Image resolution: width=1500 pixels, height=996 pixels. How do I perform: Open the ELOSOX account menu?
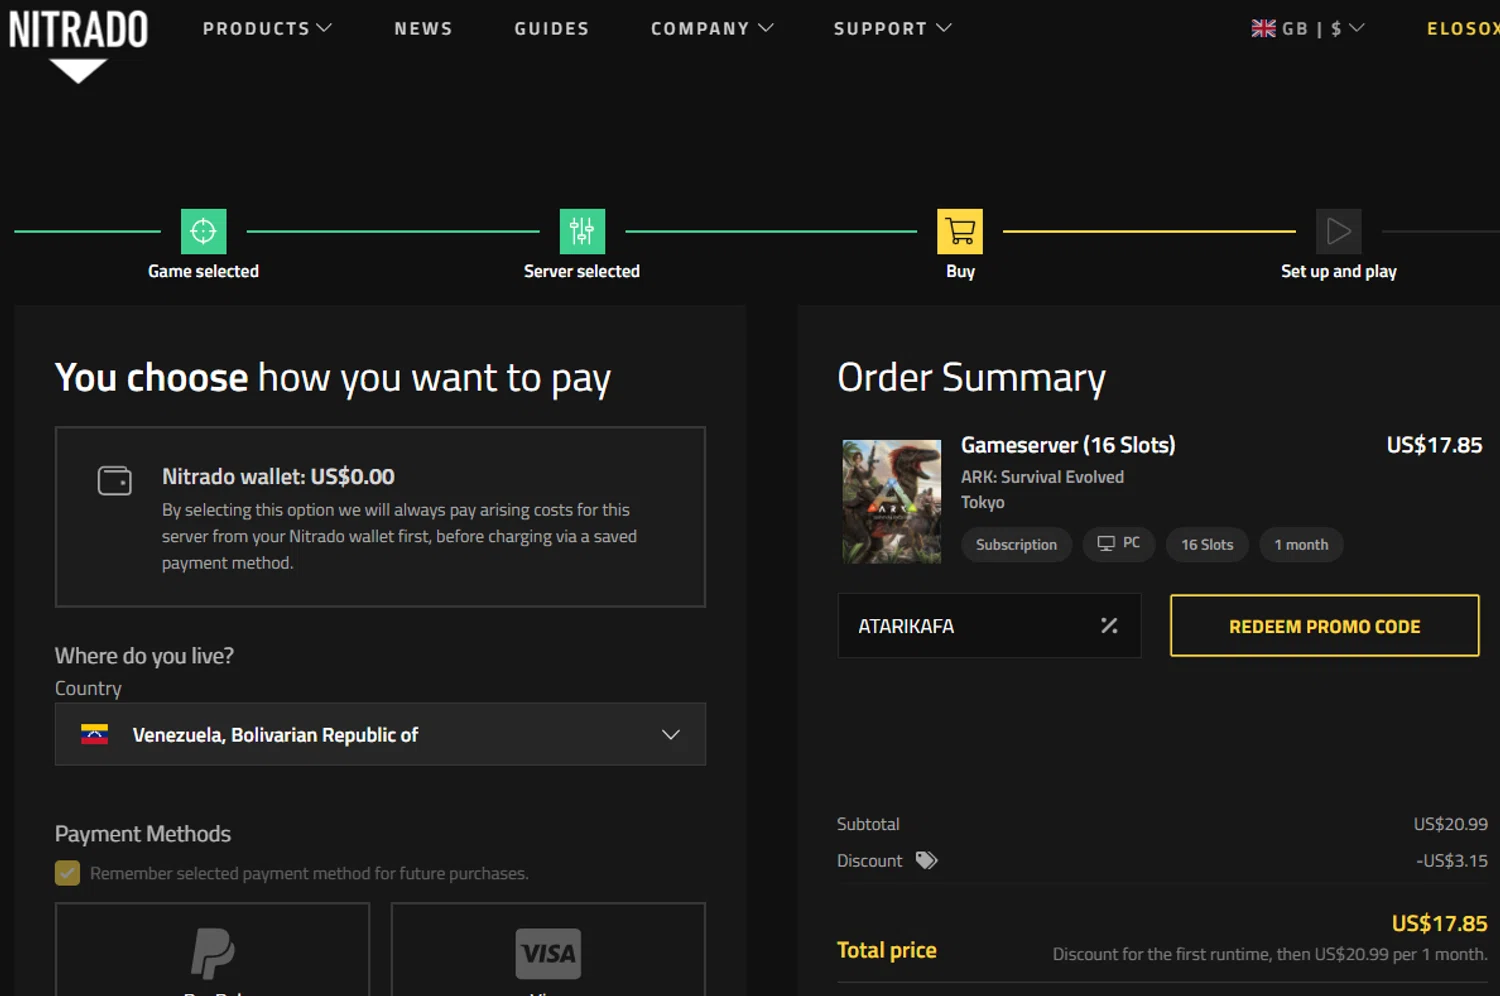coord(1463,28)
